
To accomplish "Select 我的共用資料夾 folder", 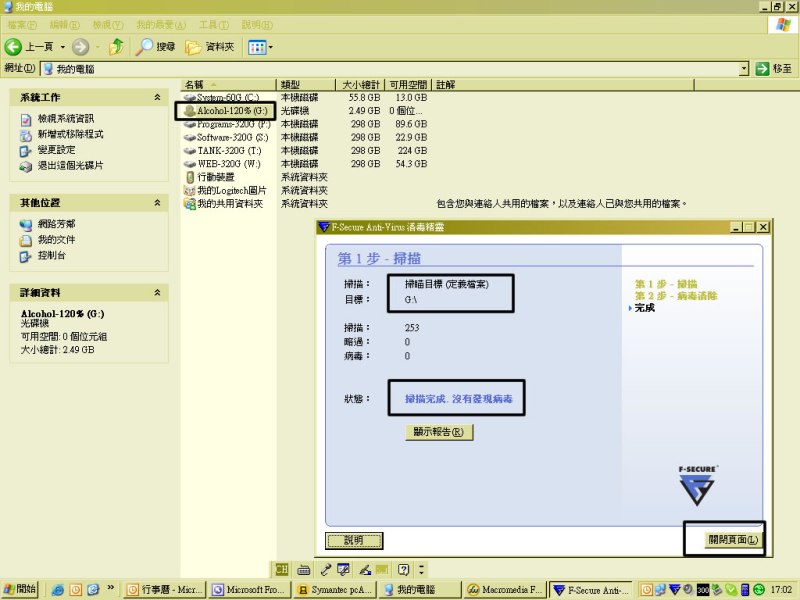I will point(223,204).
